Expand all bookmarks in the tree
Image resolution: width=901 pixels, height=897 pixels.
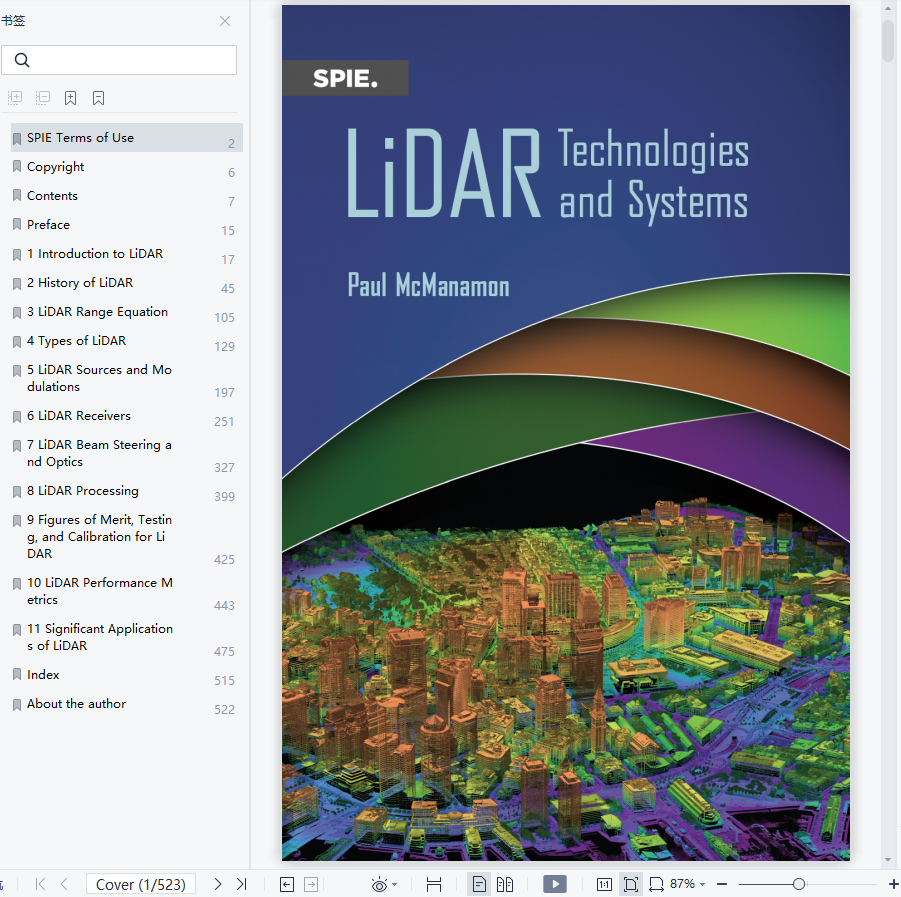click(x=16, y=98)
